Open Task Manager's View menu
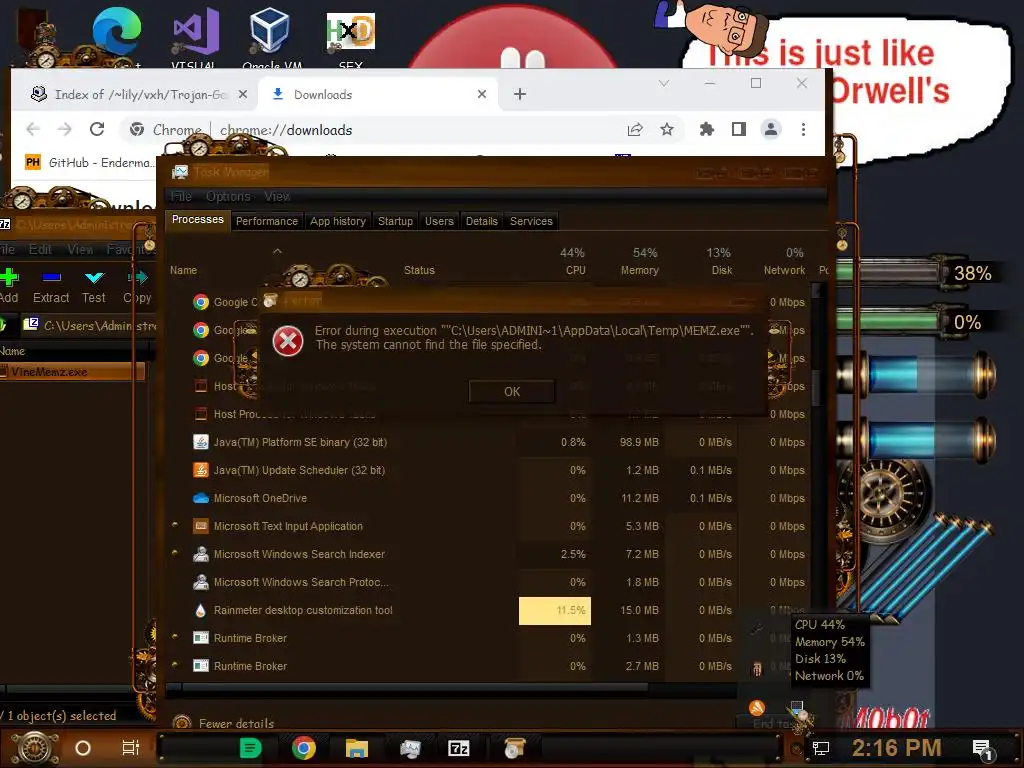The width and height of the screenshot is (1024, 768). point(277,197)
